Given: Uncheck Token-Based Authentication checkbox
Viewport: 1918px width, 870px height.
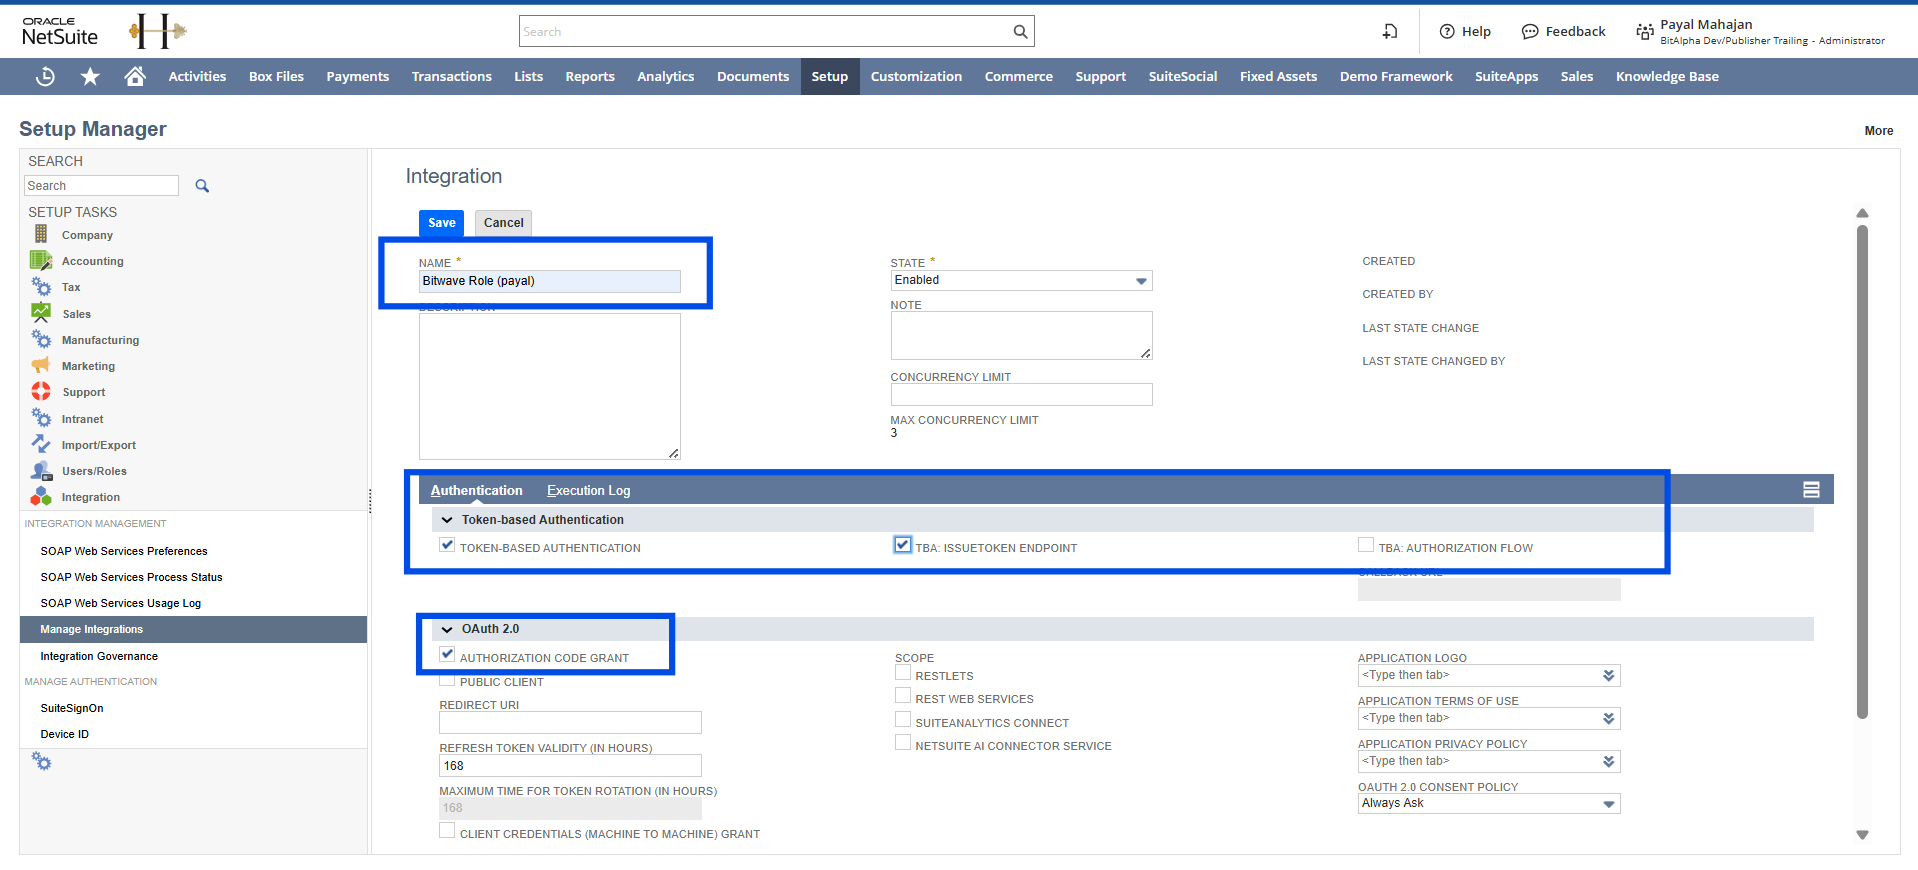Looking at the screenshot, I should (447, 545).
